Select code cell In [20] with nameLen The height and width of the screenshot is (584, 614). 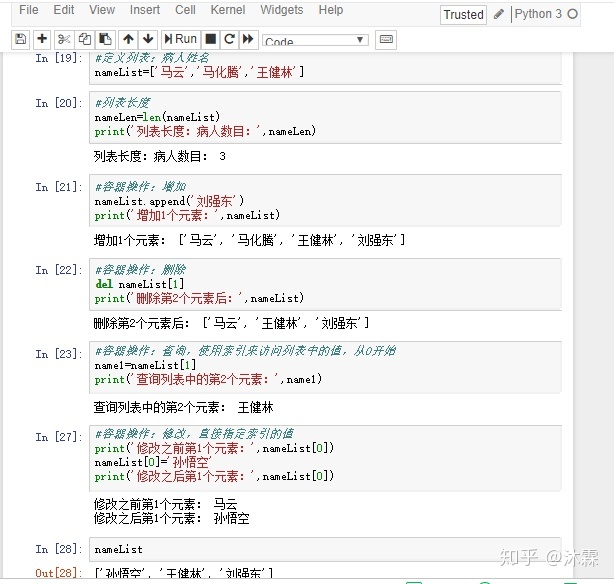(x=325, y=117)
